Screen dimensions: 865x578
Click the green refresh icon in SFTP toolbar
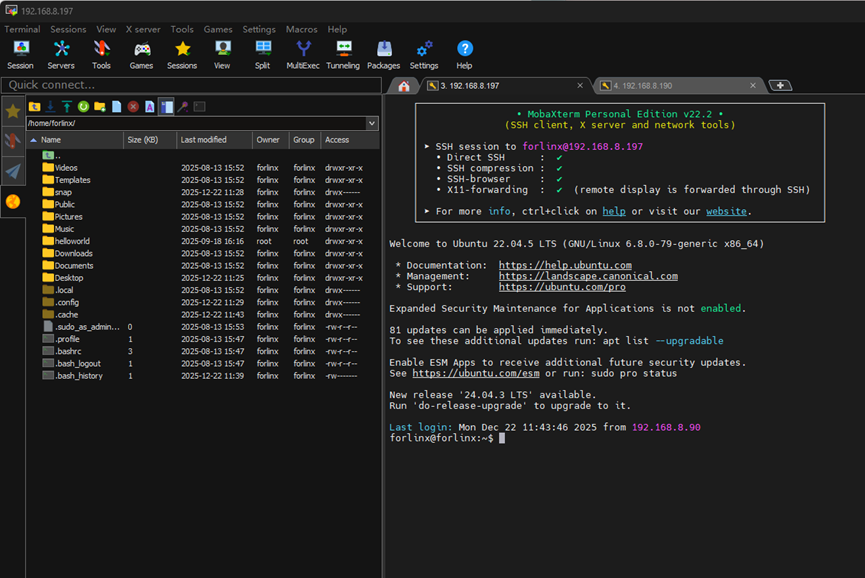(83, 106)
